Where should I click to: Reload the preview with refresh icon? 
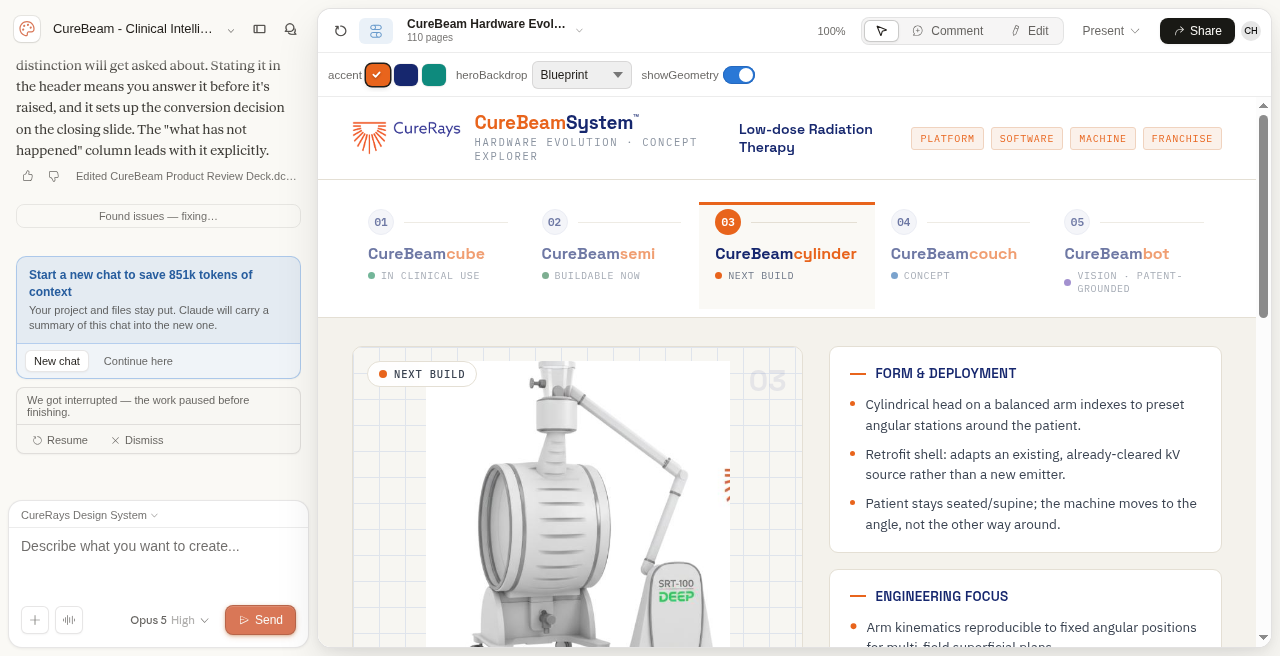[341, 31]
